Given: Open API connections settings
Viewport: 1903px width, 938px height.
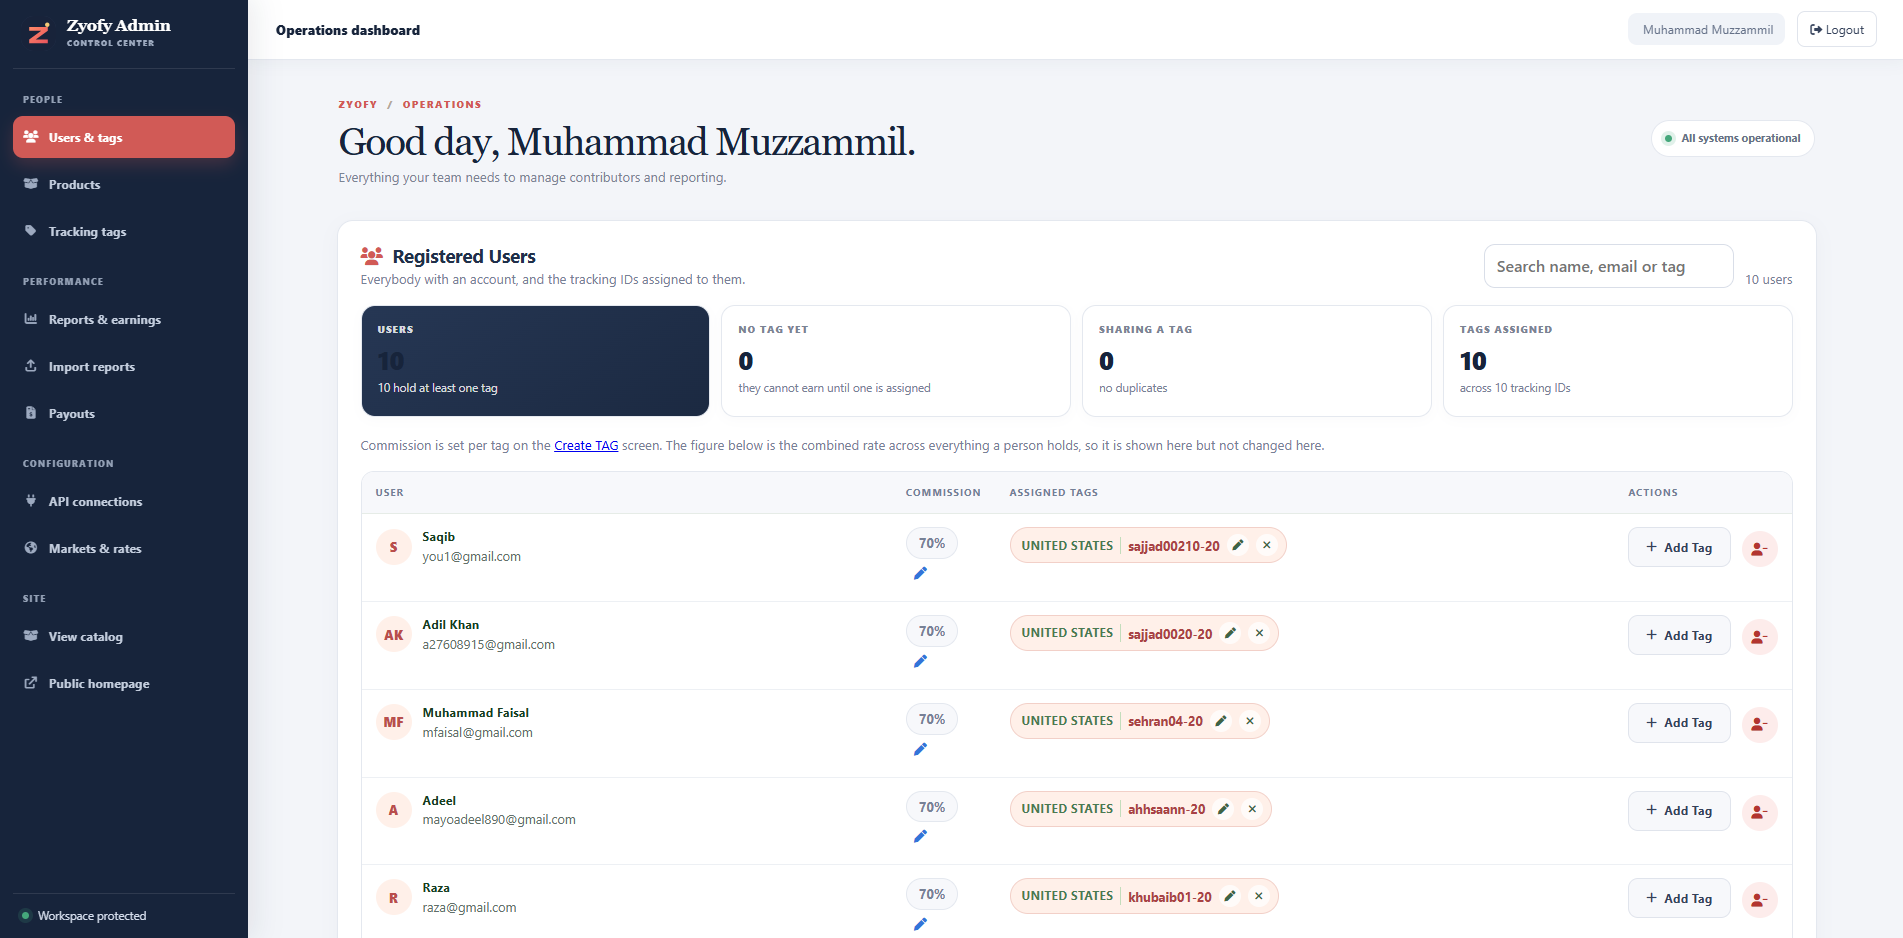Looking at the screenshot, I should (x=124, y=501).
